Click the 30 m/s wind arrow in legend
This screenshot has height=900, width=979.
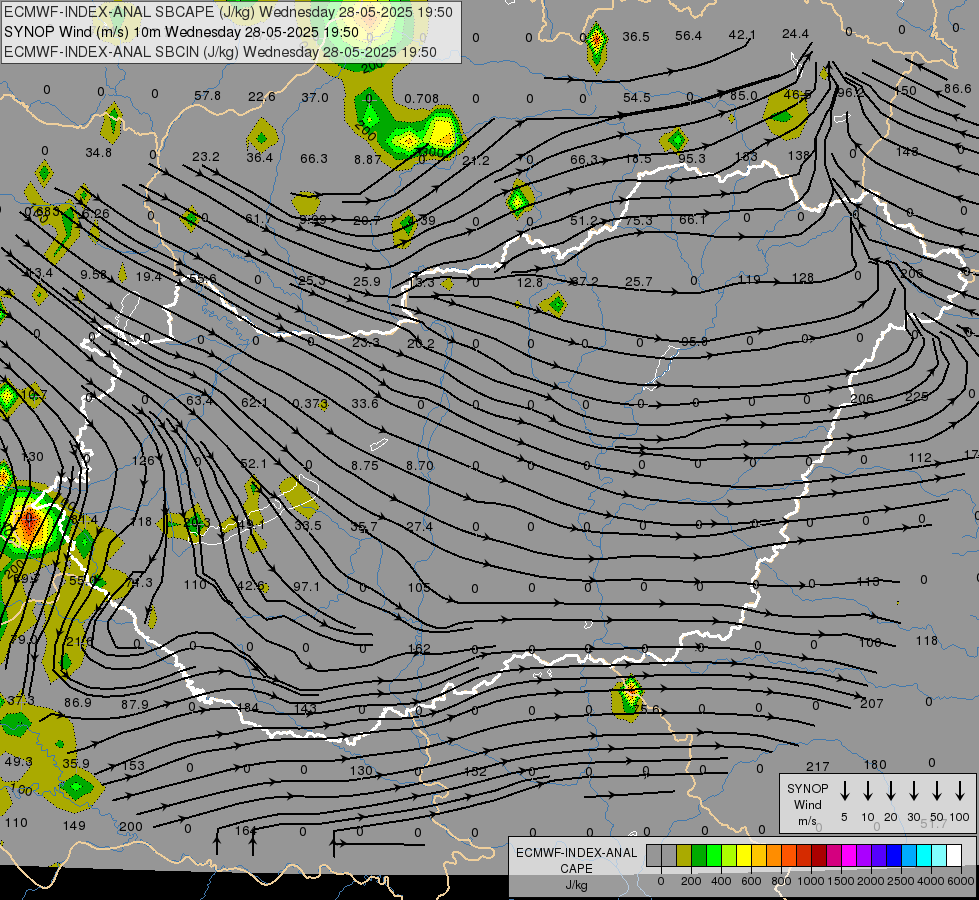coord(914,790)
